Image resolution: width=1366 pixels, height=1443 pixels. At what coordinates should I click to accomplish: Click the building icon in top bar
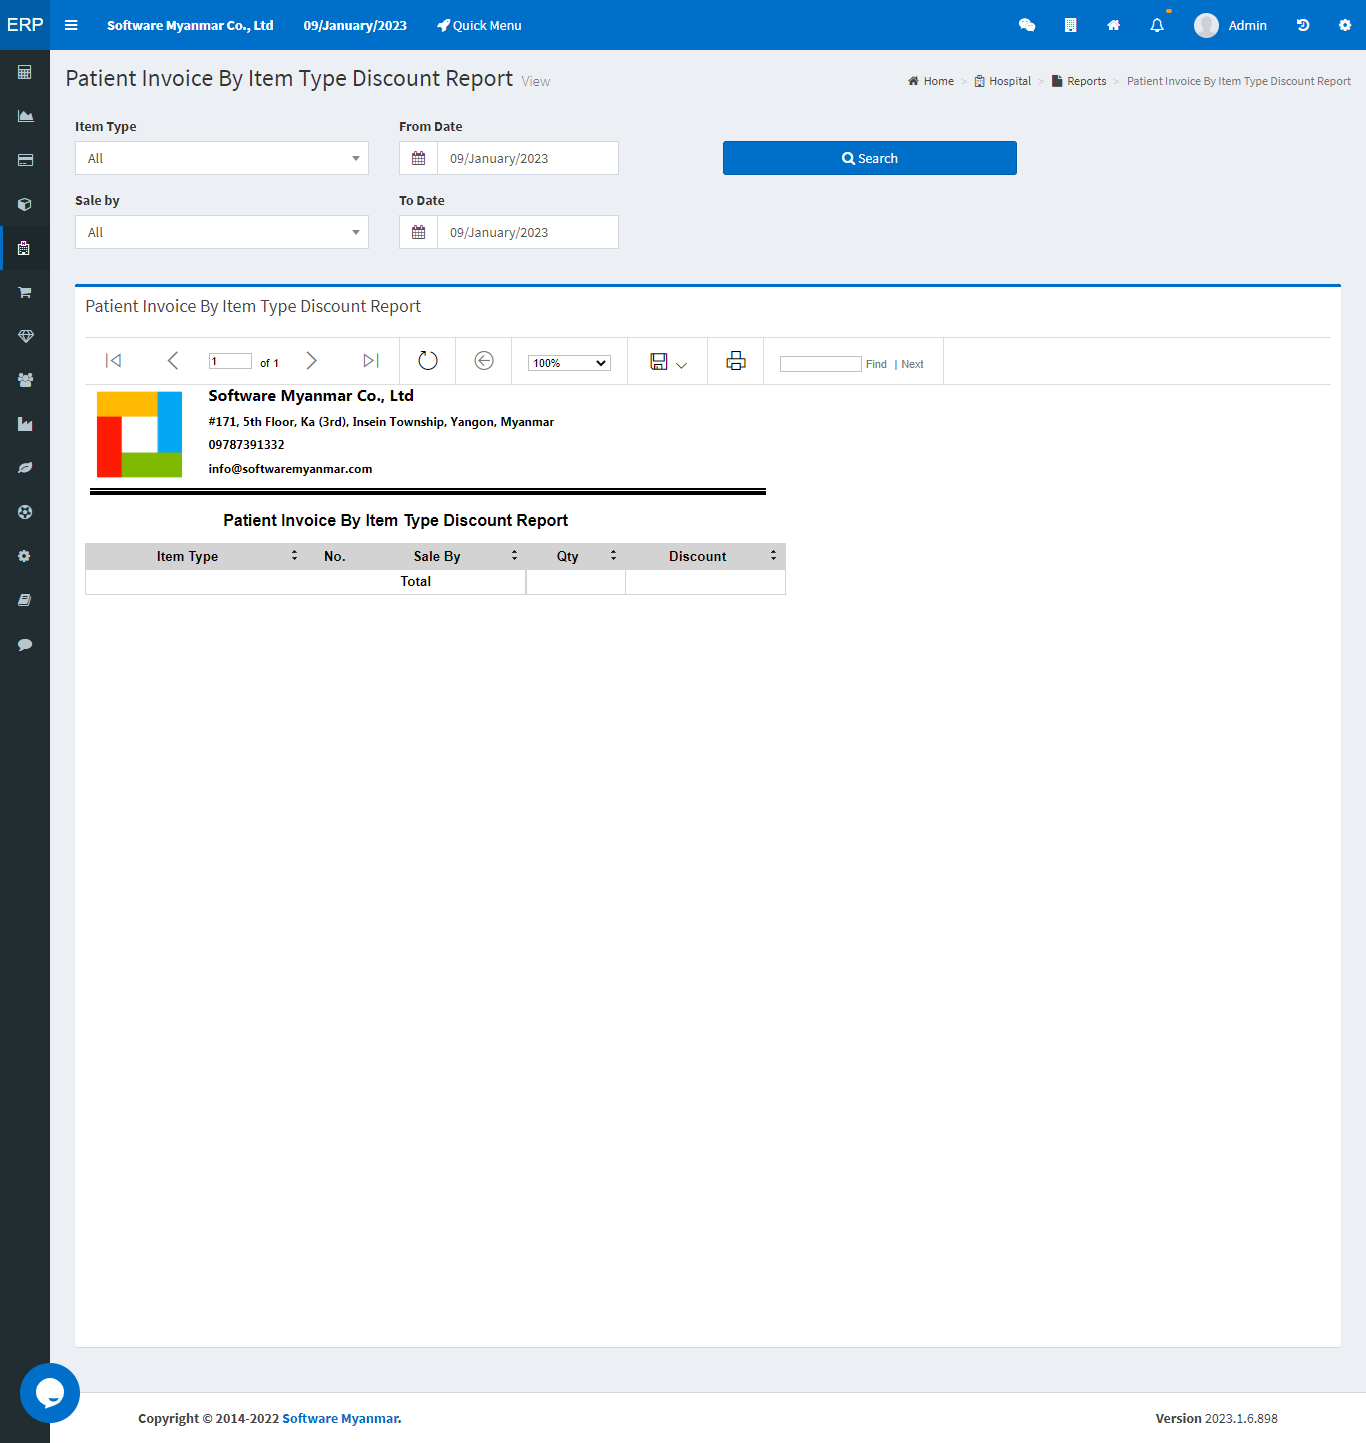(x=1070, y=25)
